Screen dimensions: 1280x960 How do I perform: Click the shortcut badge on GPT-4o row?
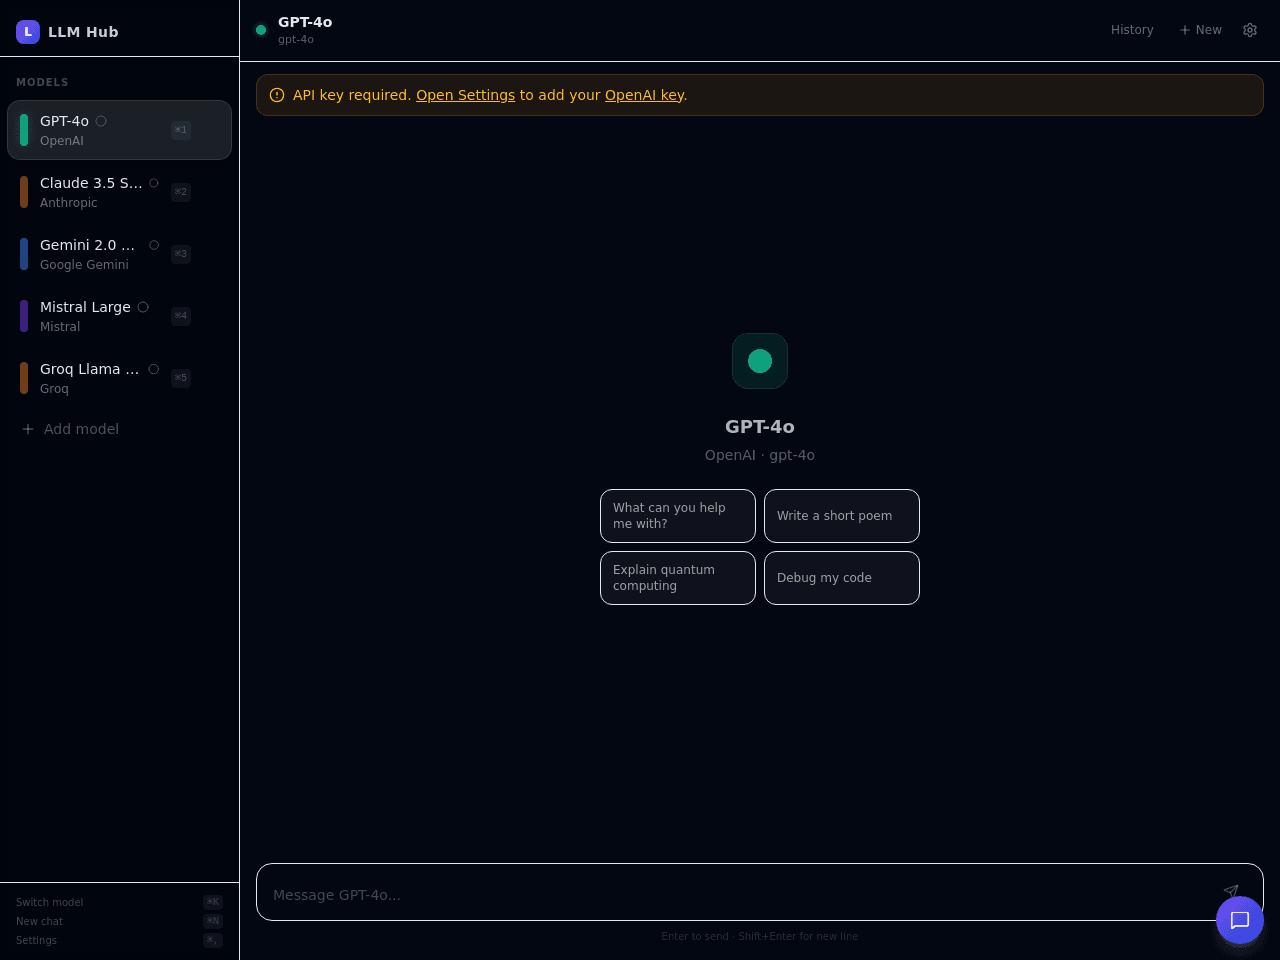coord(181,130)
